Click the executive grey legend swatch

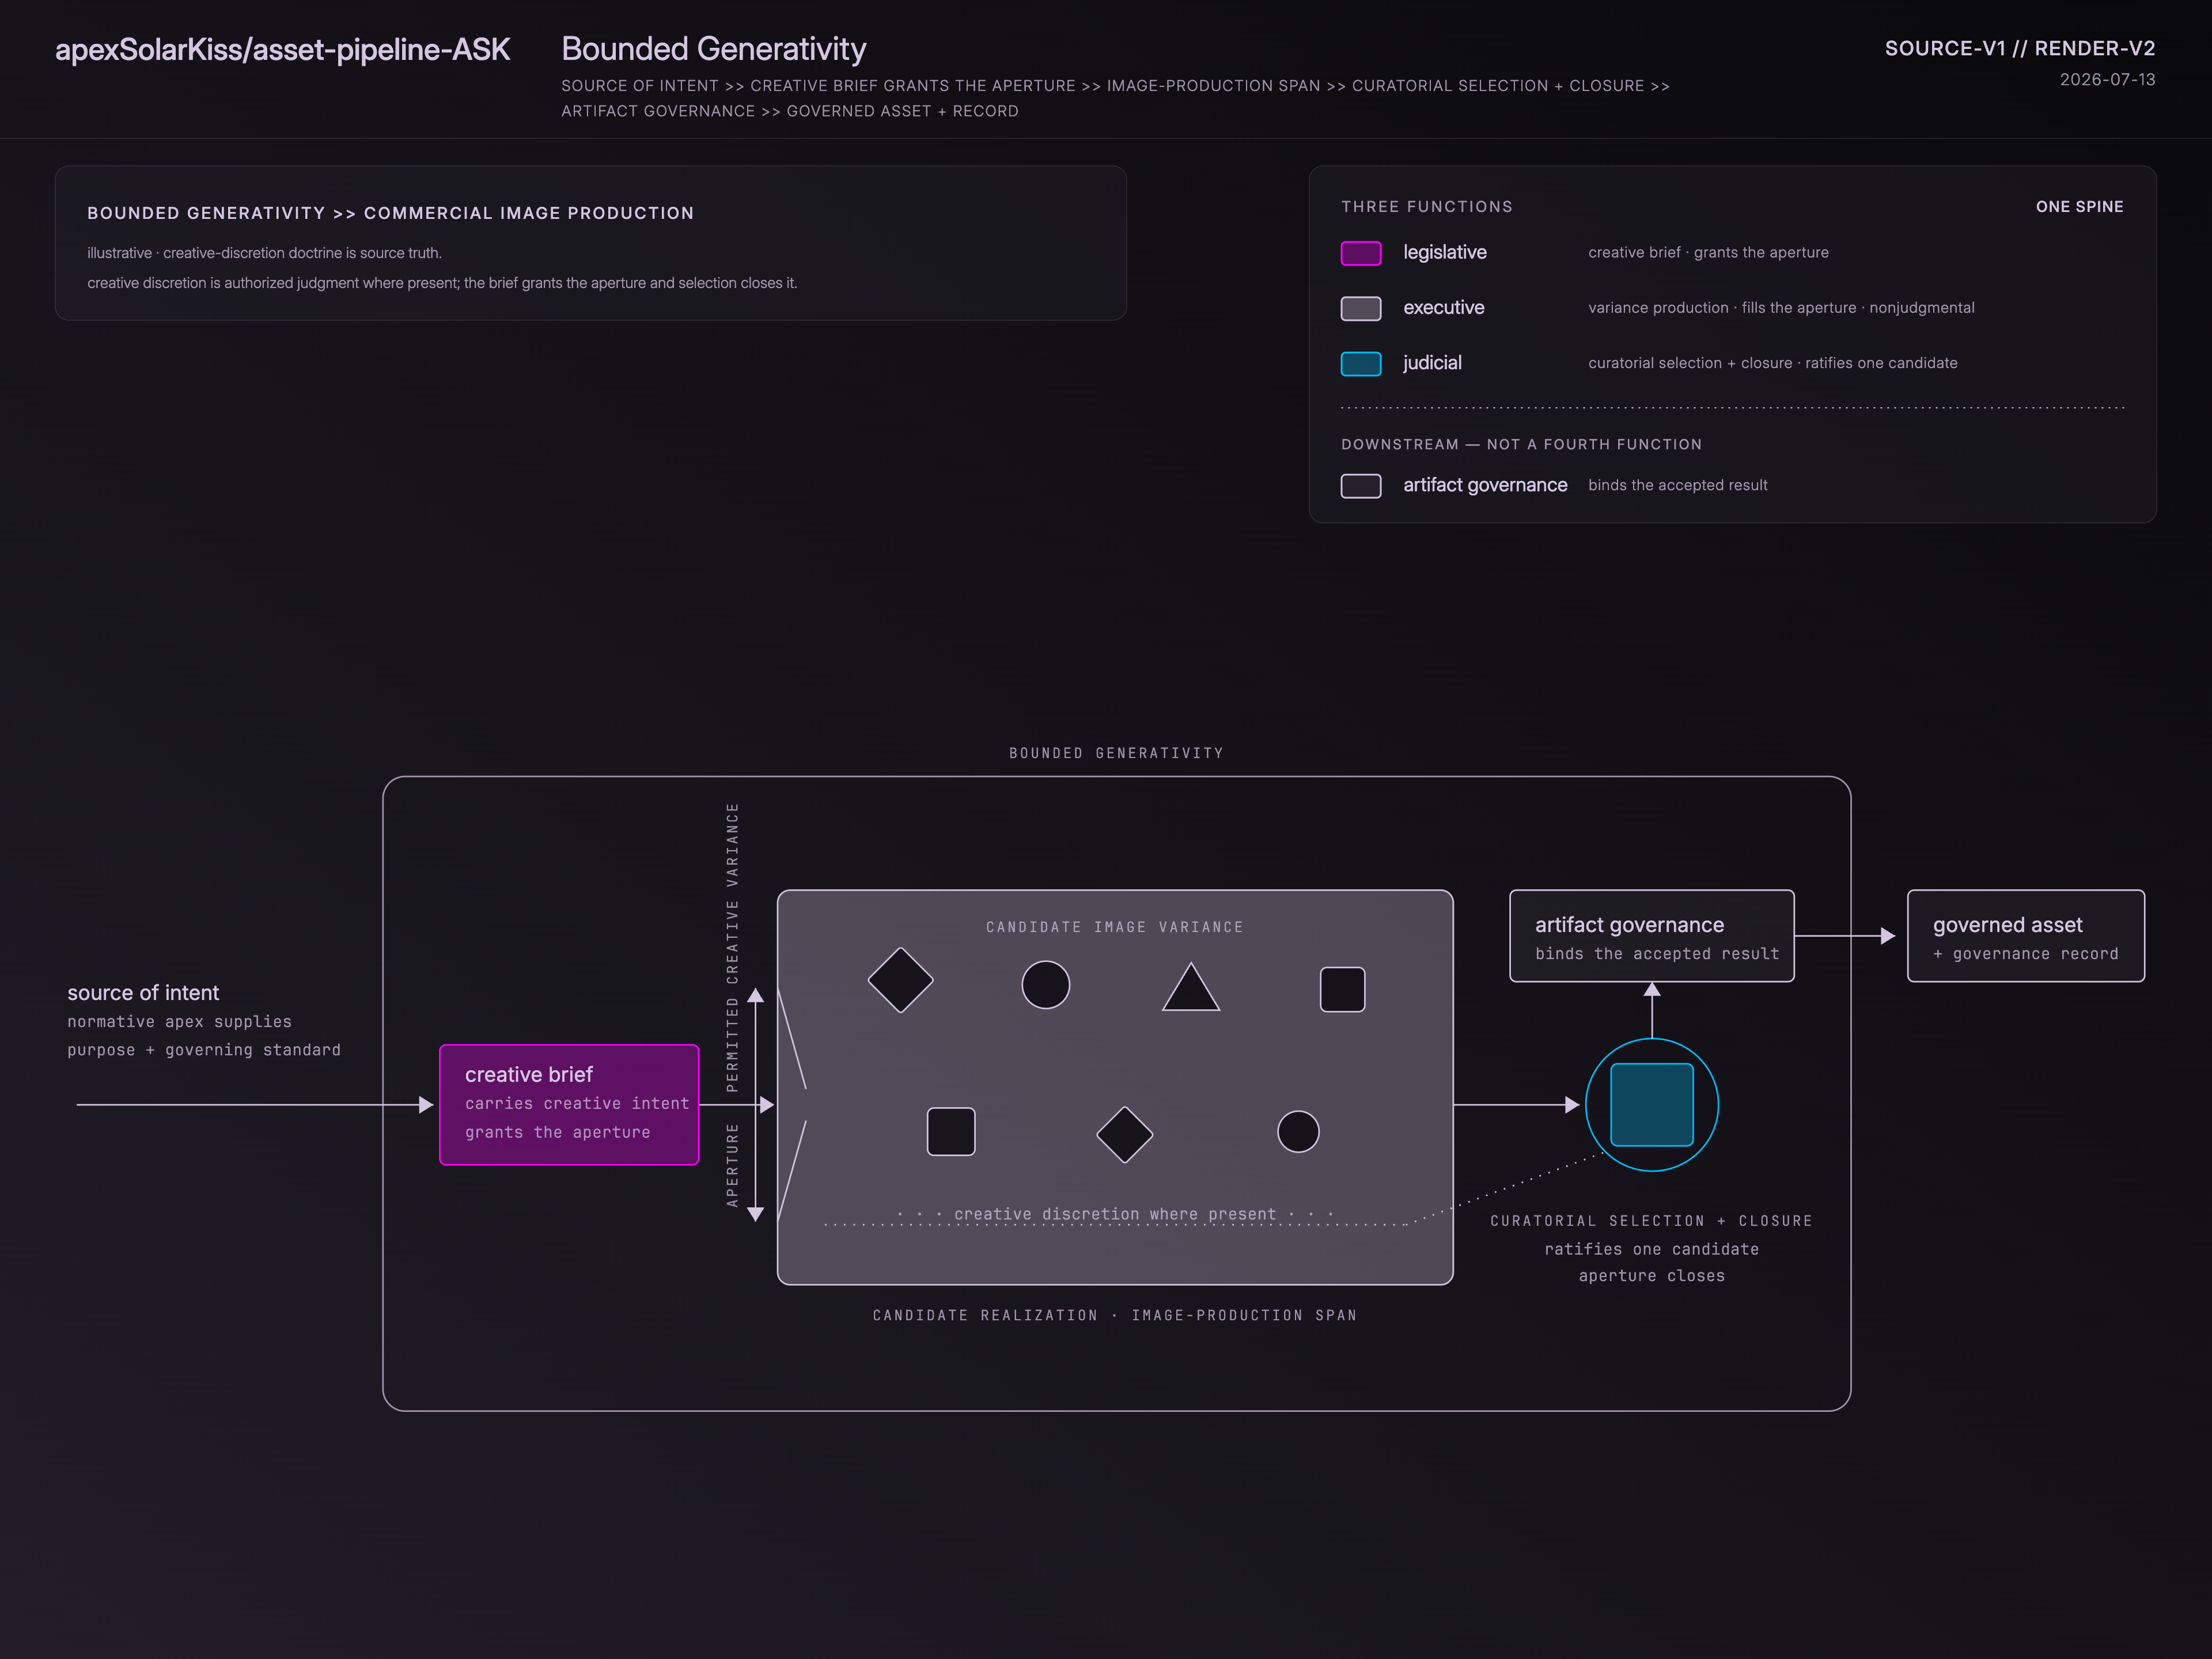(x=1360, y=308)
